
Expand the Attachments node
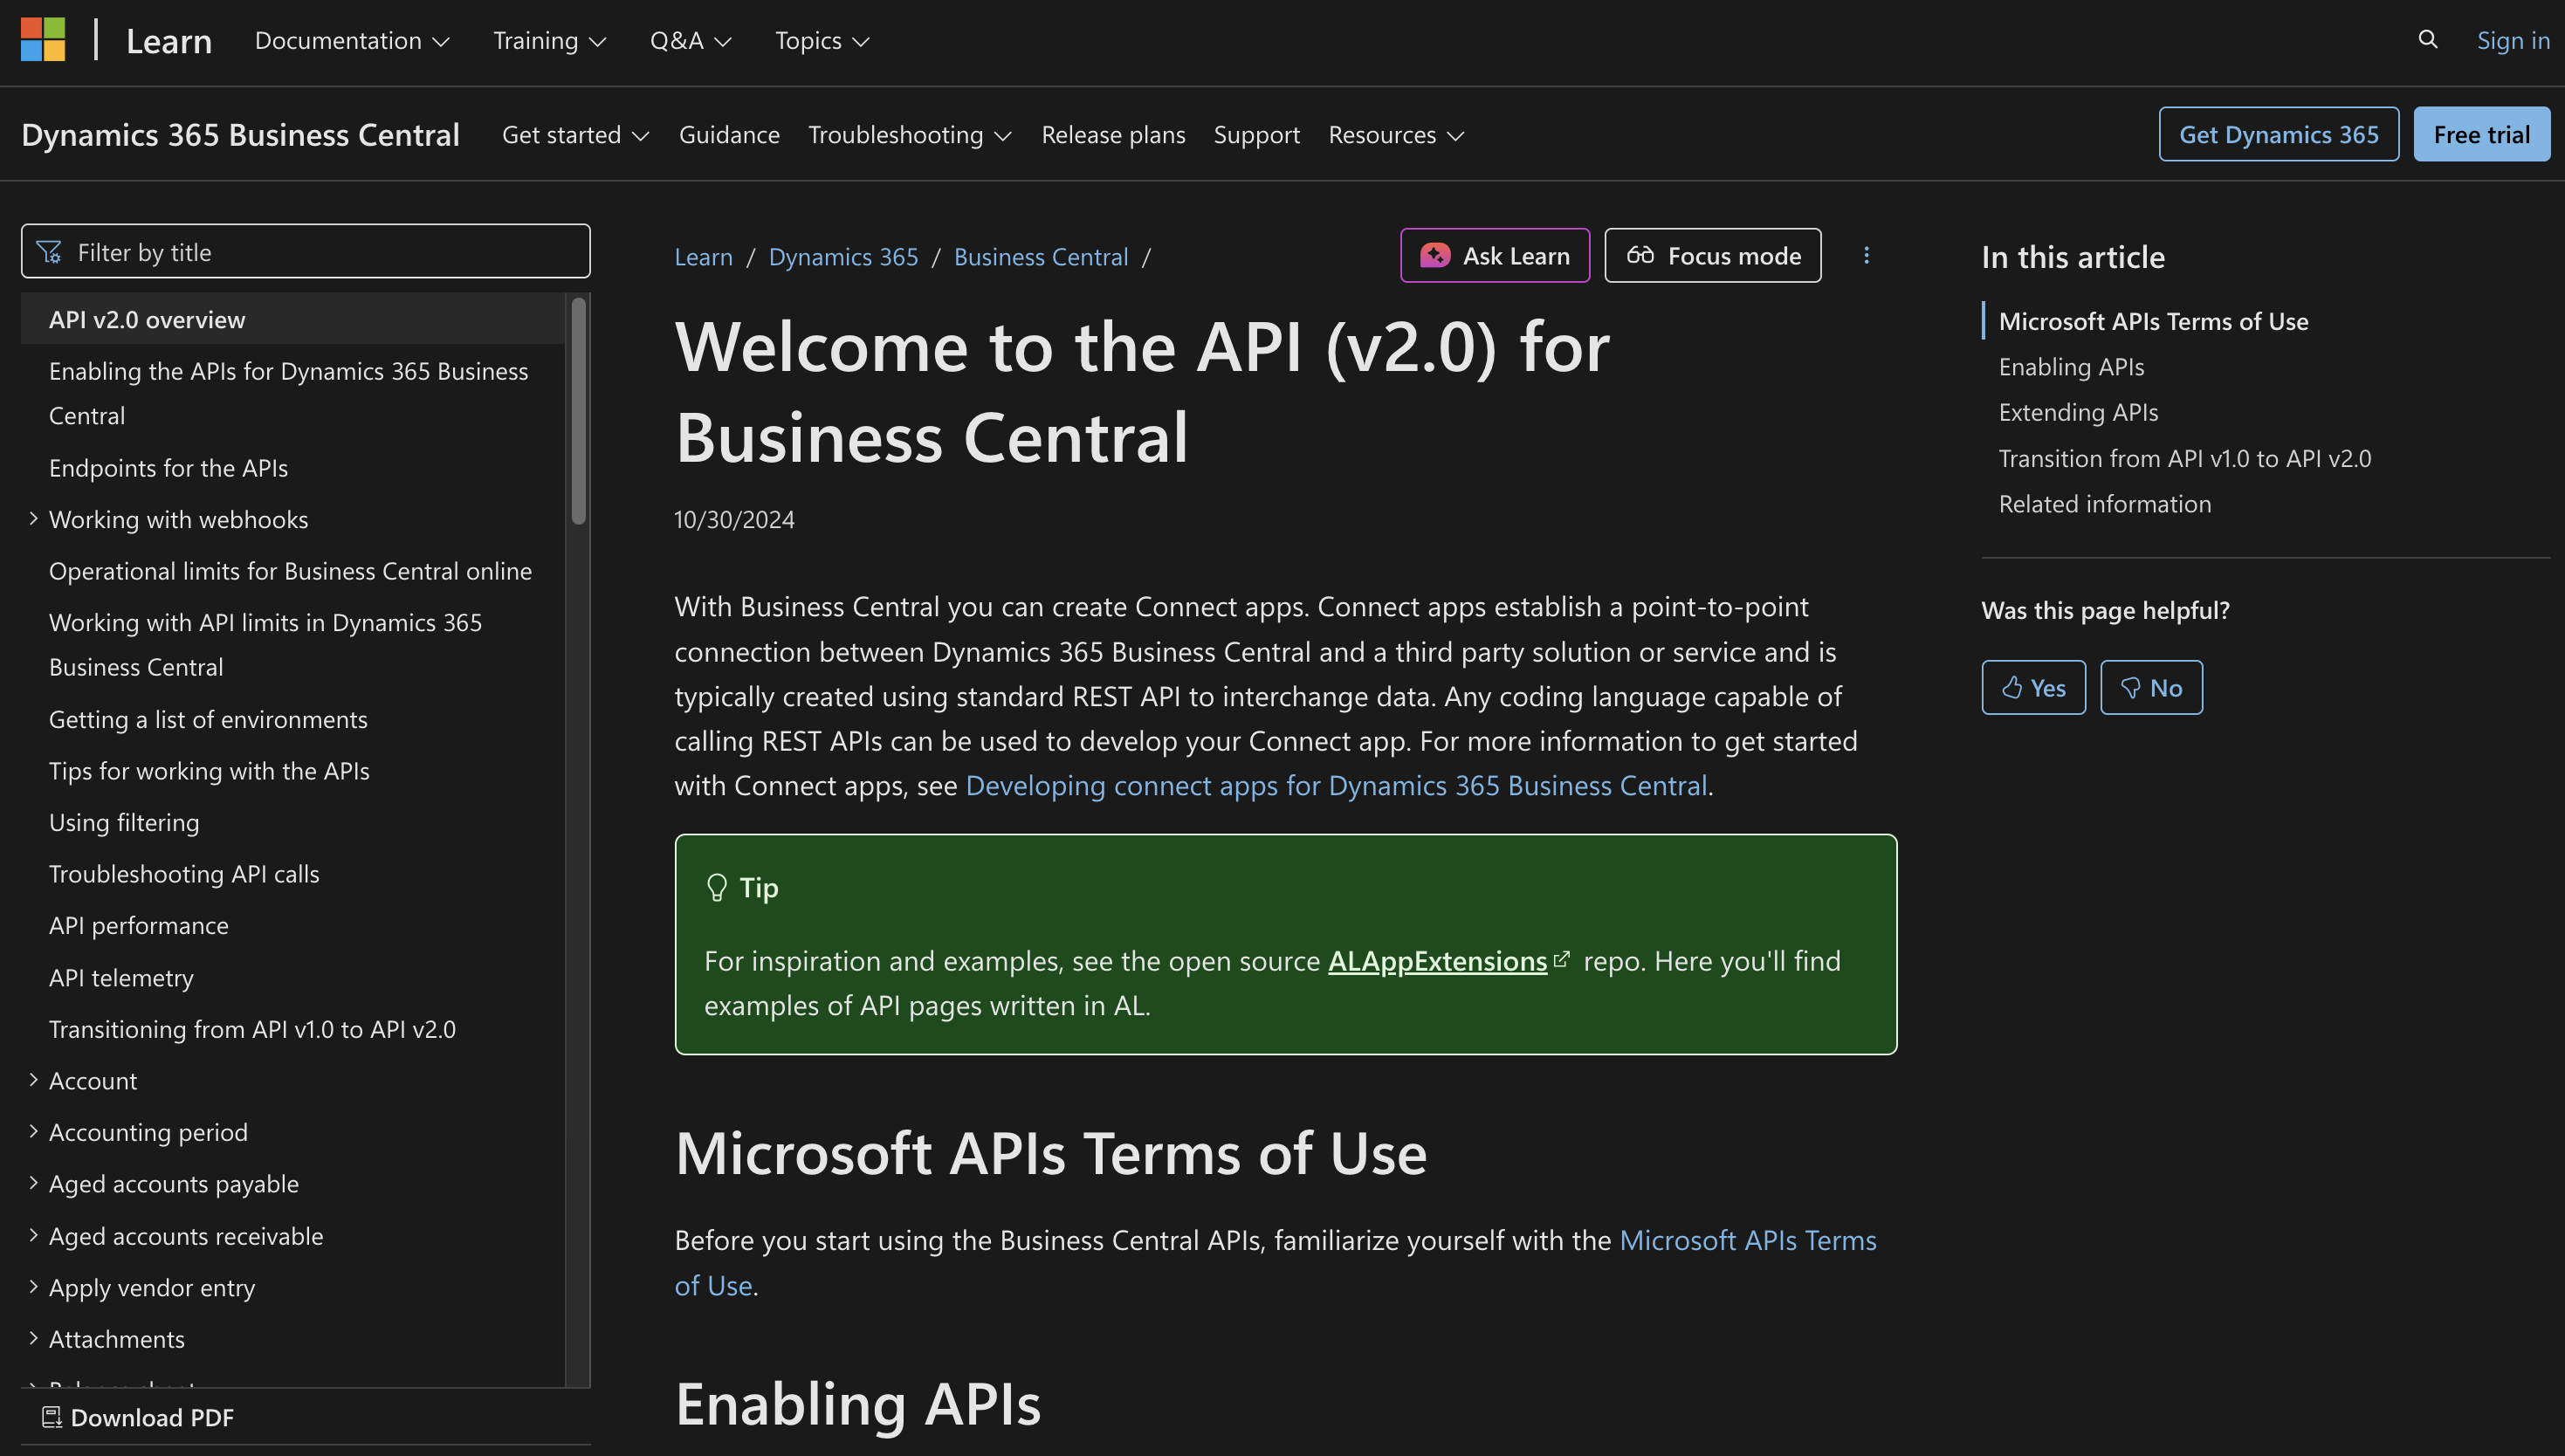[x=33, y=1338]
